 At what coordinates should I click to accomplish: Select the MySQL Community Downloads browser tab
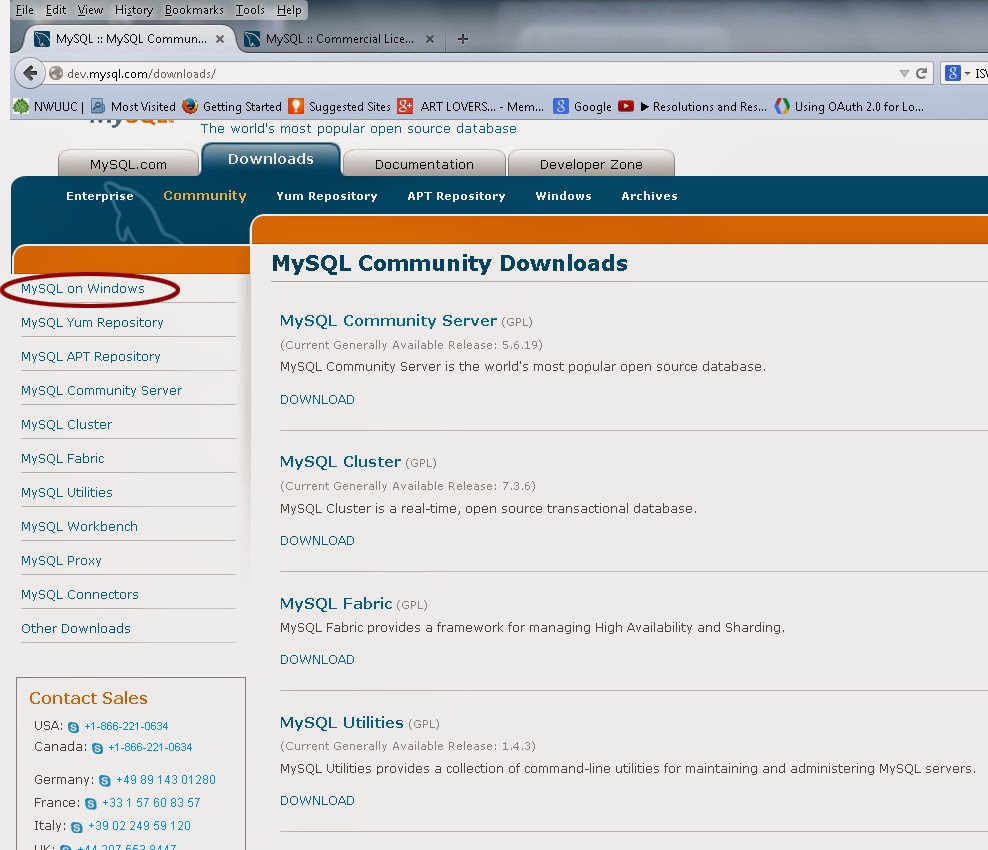click(x=130, y=39)
